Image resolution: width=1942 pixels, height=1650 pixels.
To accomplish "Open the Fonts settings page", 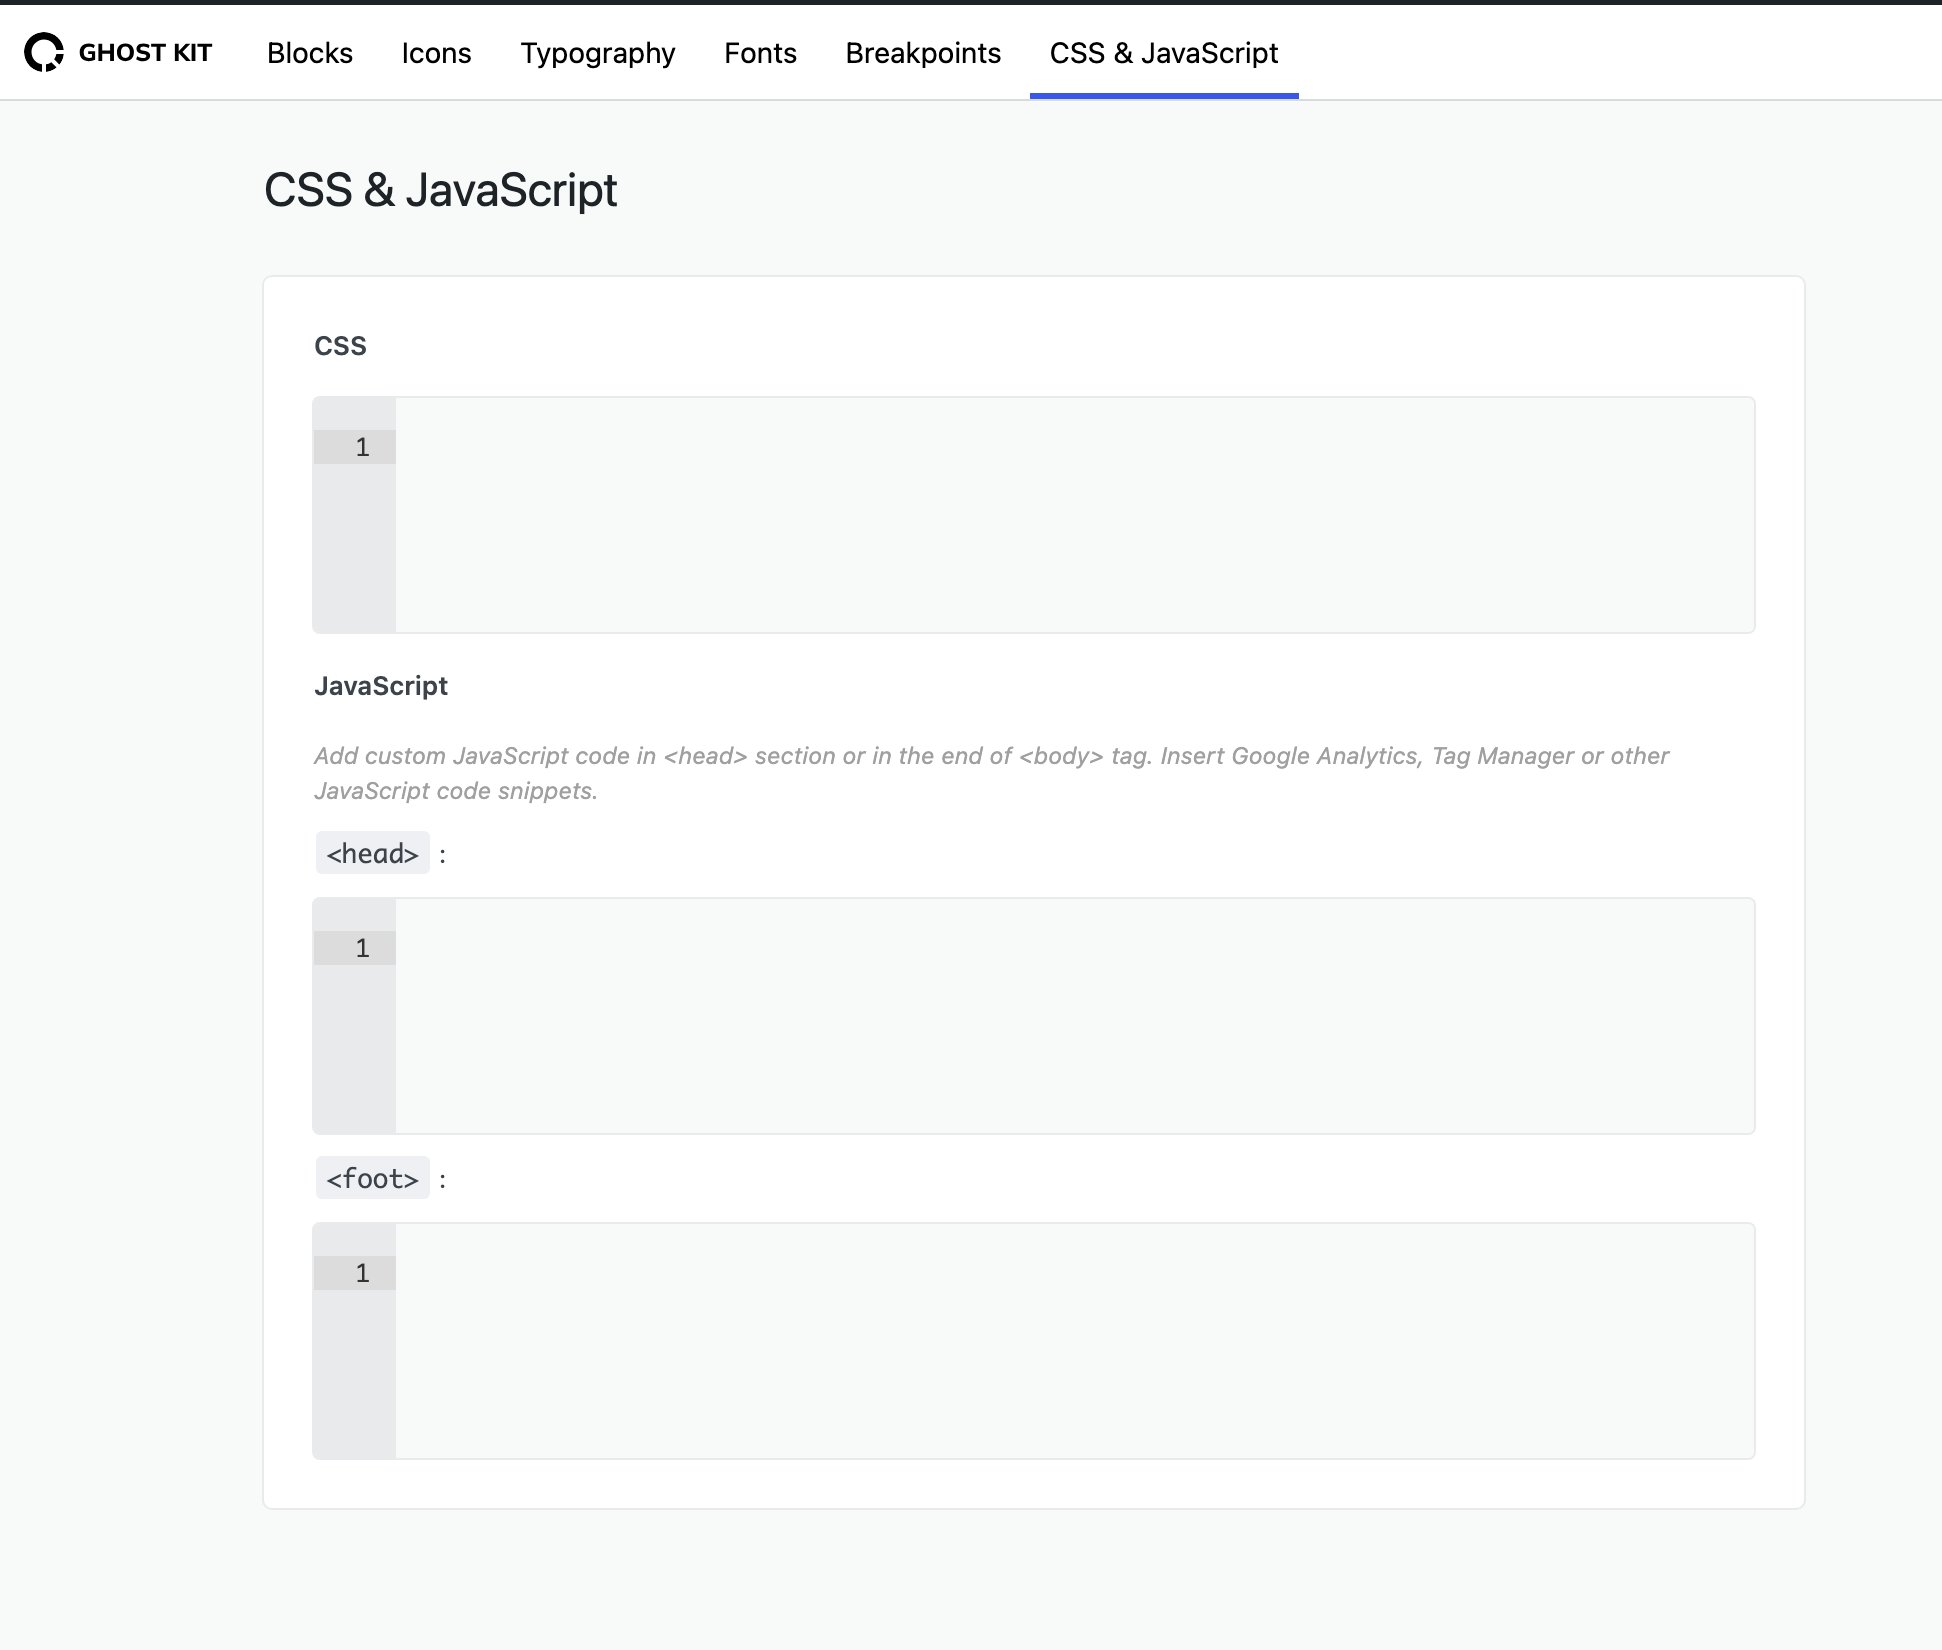I will point(760,53).
